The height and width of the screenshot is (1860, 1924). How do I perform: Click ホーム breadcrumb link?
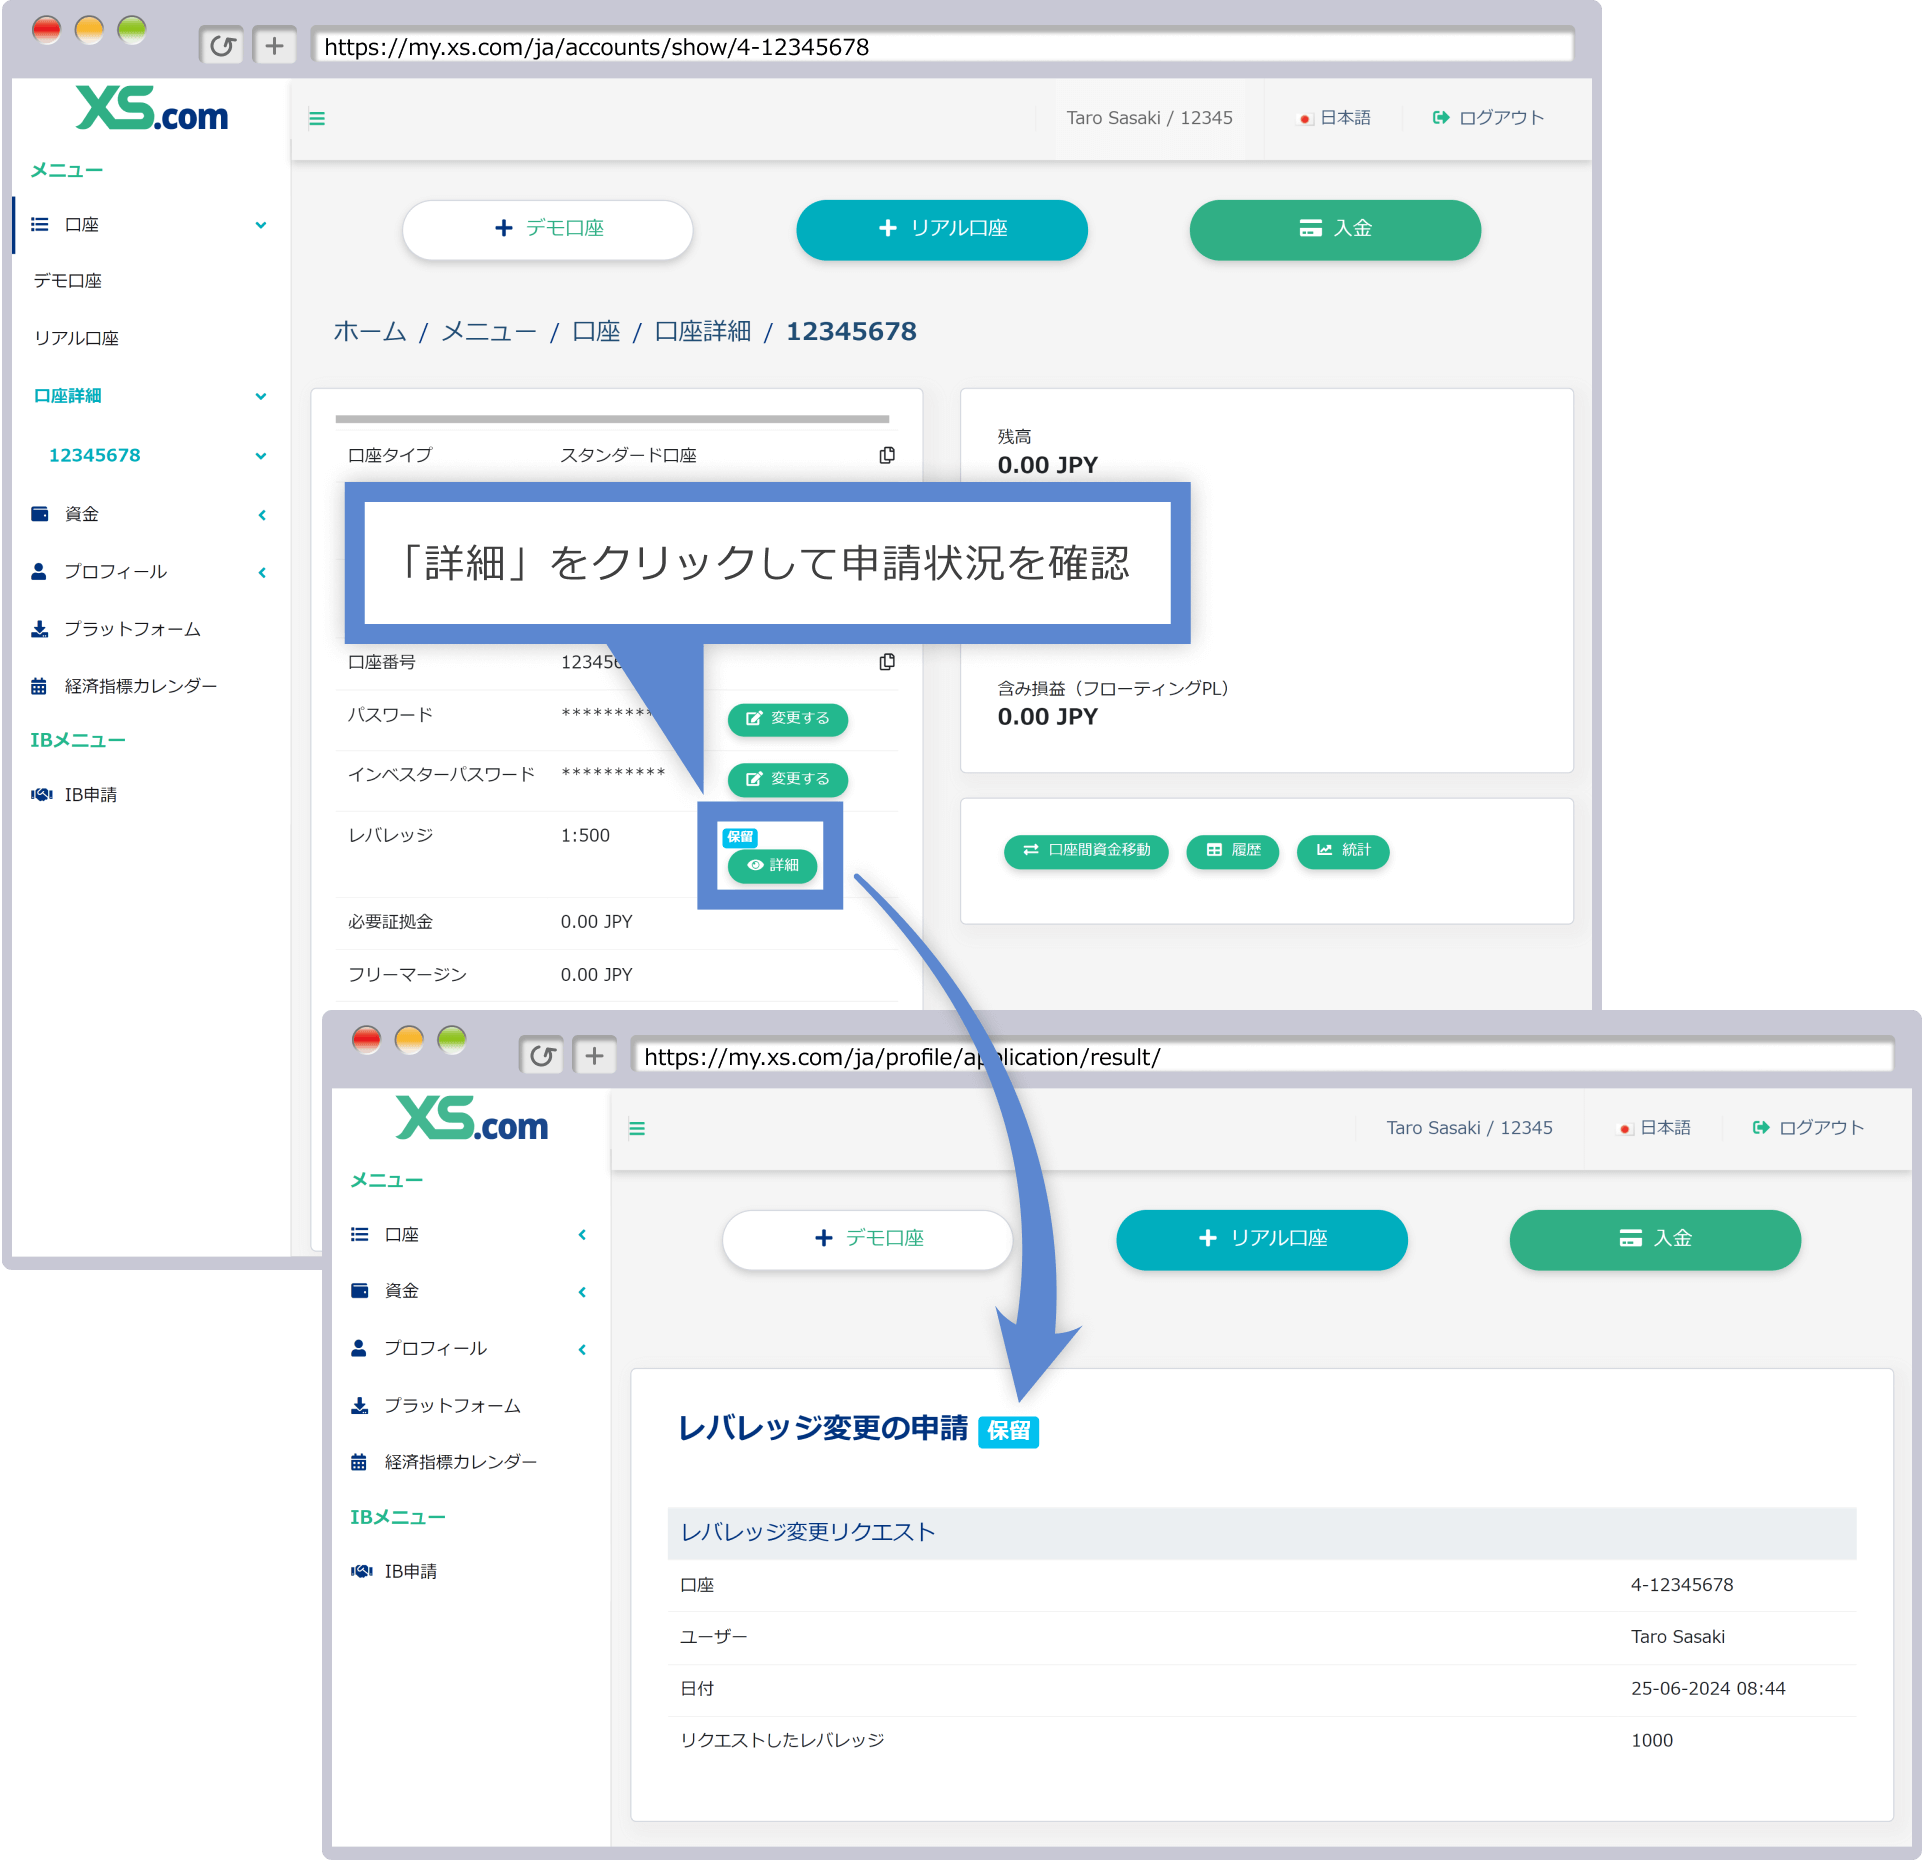(370, 332)
